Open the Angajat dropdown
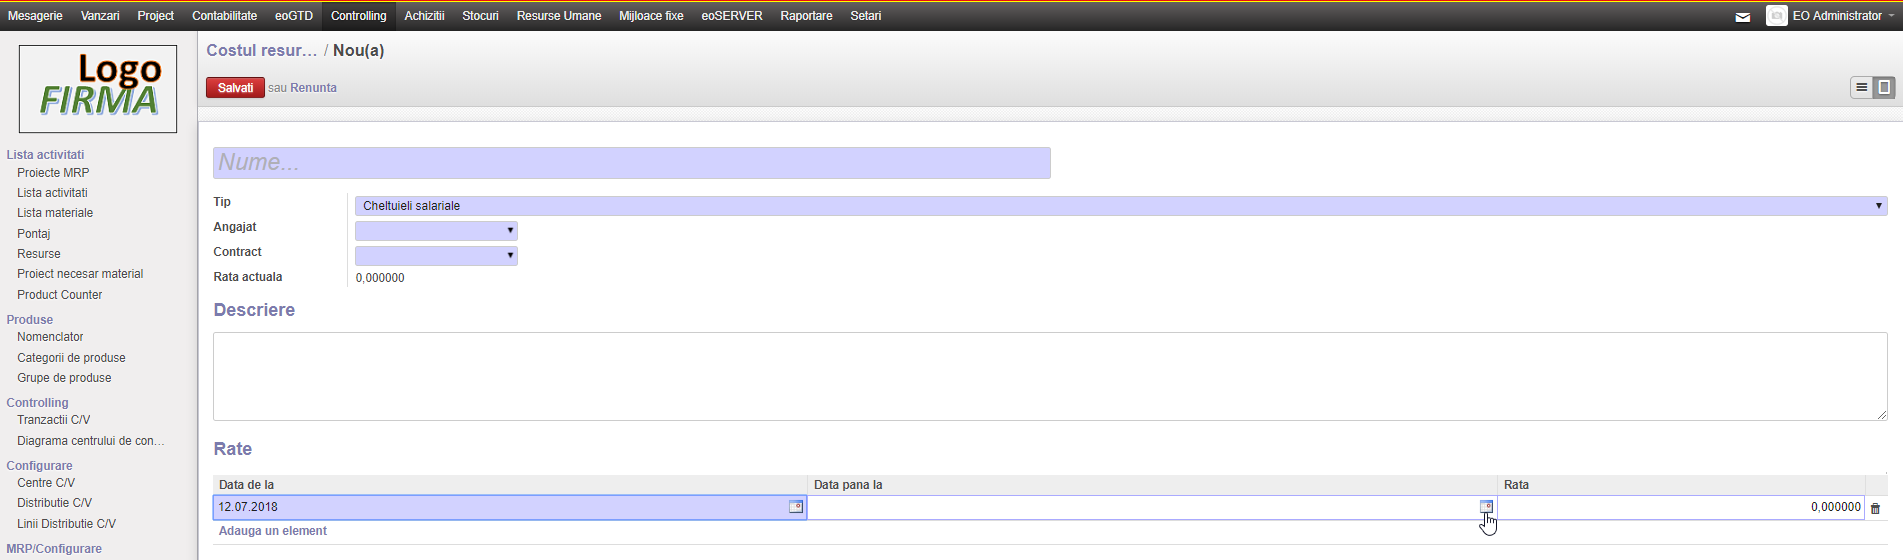The image size is (1903, 560). (x=436, y=231)
